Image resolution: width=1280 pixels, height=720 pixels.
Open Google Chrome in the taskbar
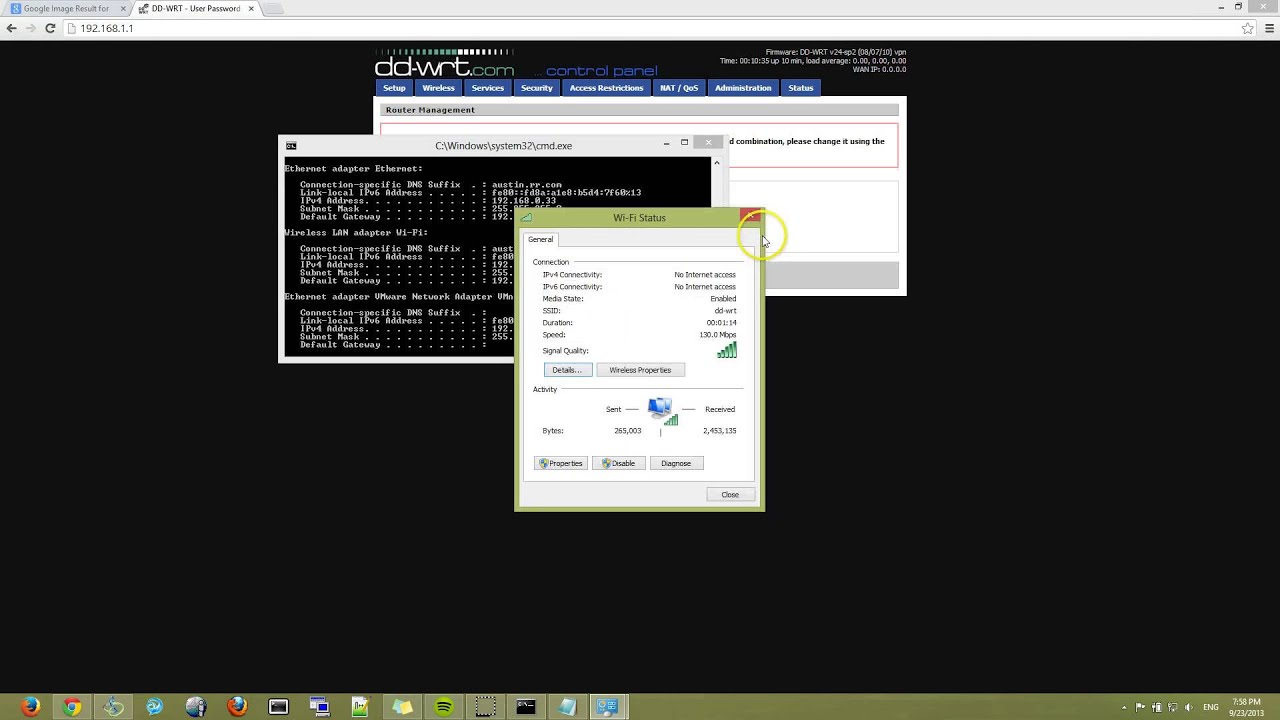coord(72,707)
